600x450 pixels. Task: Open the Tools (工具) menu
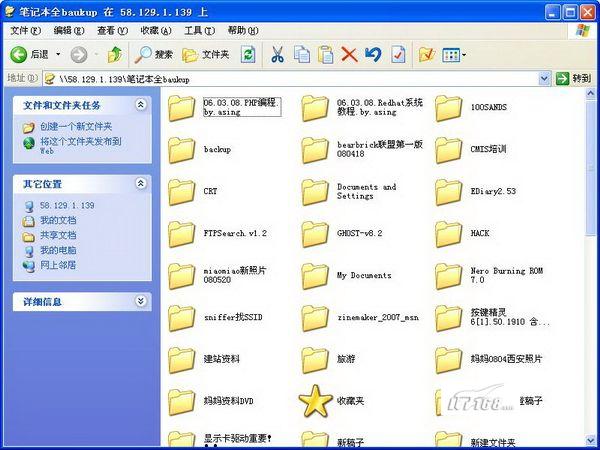pyautogui.click(x=198, y=31)
